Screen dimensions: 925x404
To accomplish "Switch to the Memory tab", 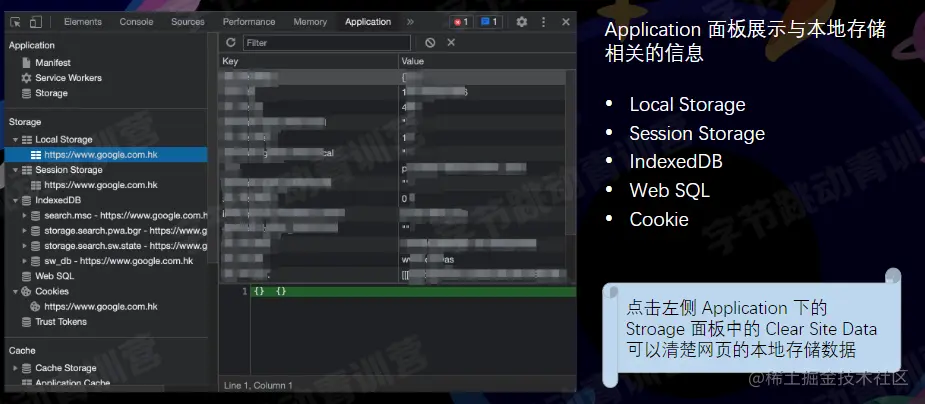I will tap(310, 22).
